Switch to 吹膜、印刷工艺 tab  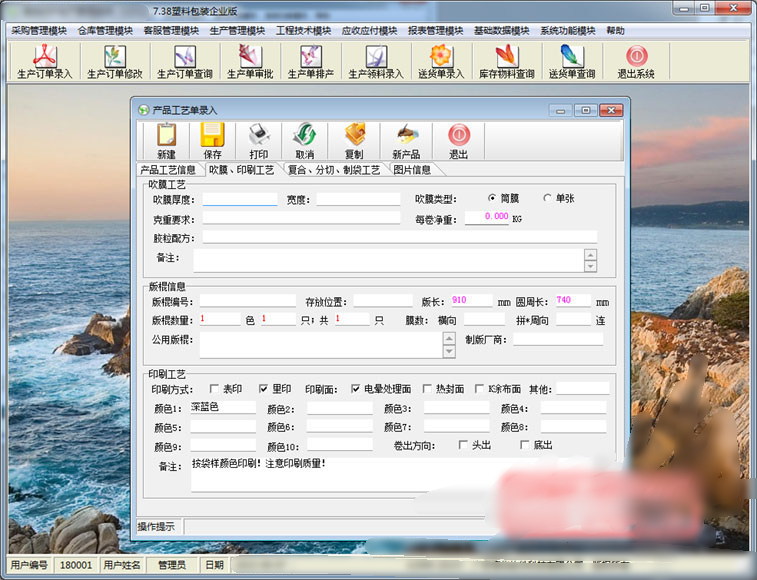241,170
